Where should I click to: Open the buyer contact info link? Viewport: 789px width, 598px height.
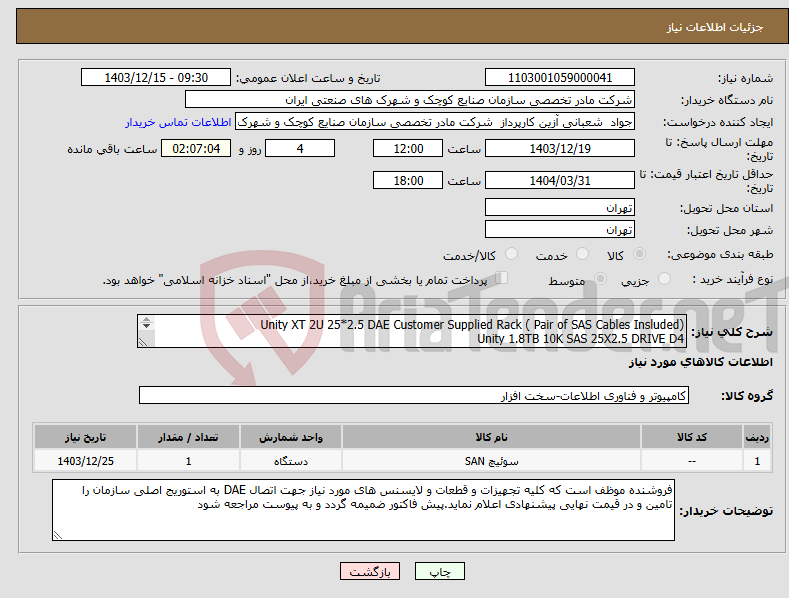178,122
